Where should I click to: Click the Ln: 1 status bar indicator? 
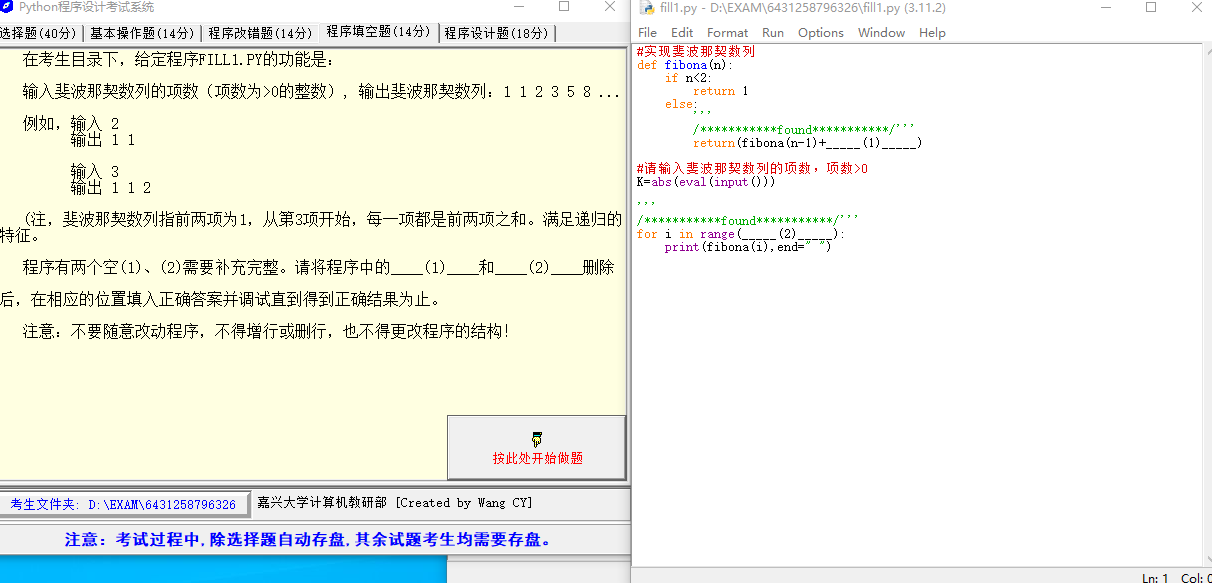click(x=1155, y=577)
